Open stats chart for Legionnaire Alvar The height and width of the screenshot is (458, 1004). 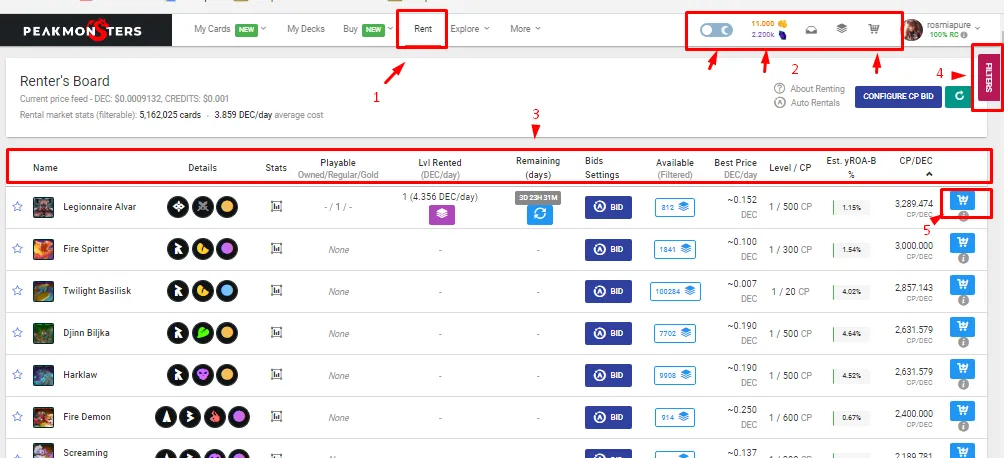276,207
